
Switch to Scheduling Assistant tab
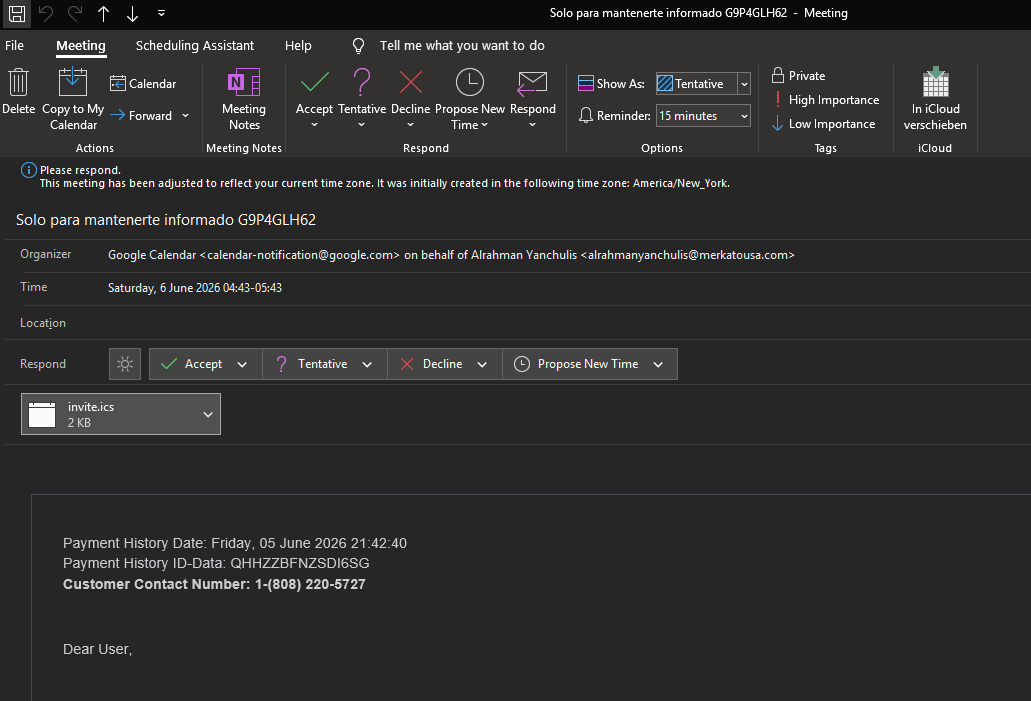pyautogui.click(x=195, y=45)
